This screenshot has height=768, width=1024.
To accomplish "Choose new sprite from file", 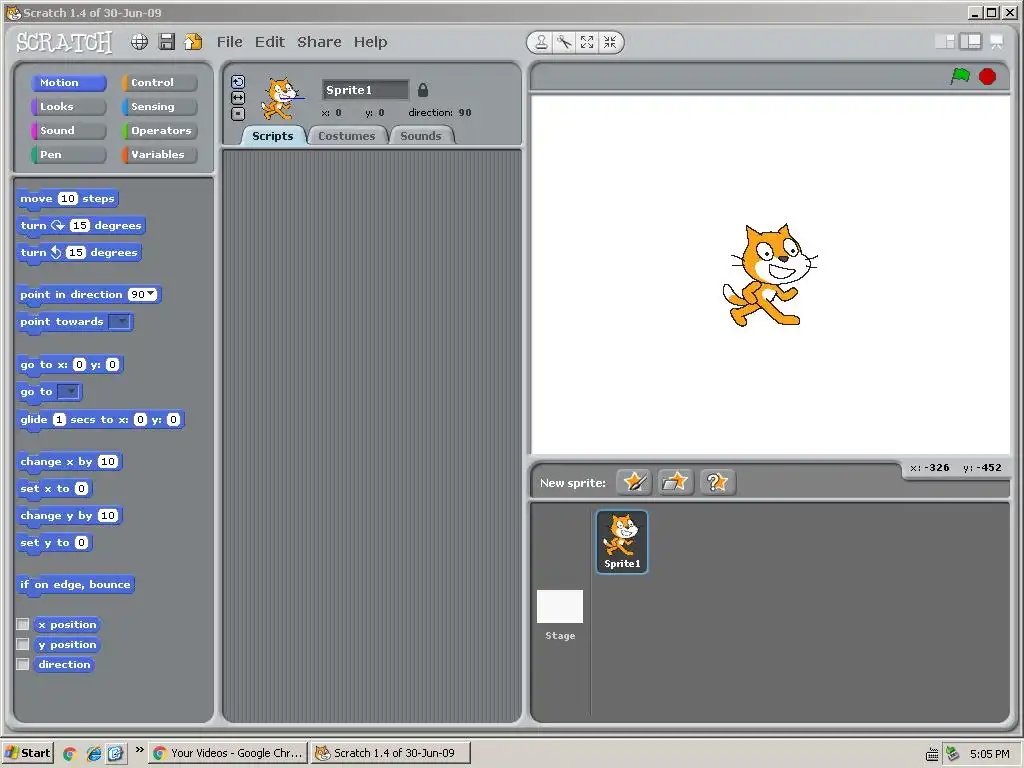I will pos(675,483).
